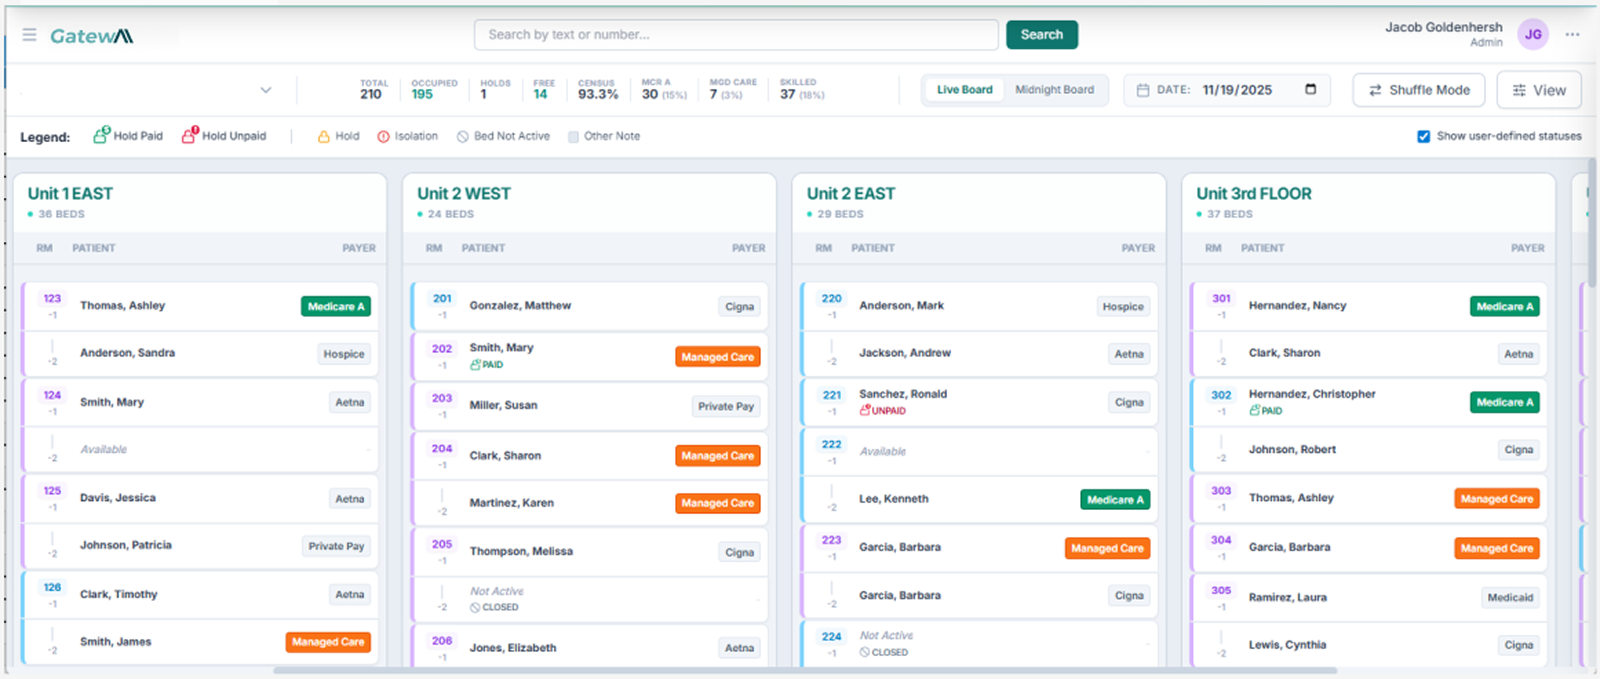The image size is (1600, 679).
Task: Open the three-dot more options menu
Action: point(1573,34)
